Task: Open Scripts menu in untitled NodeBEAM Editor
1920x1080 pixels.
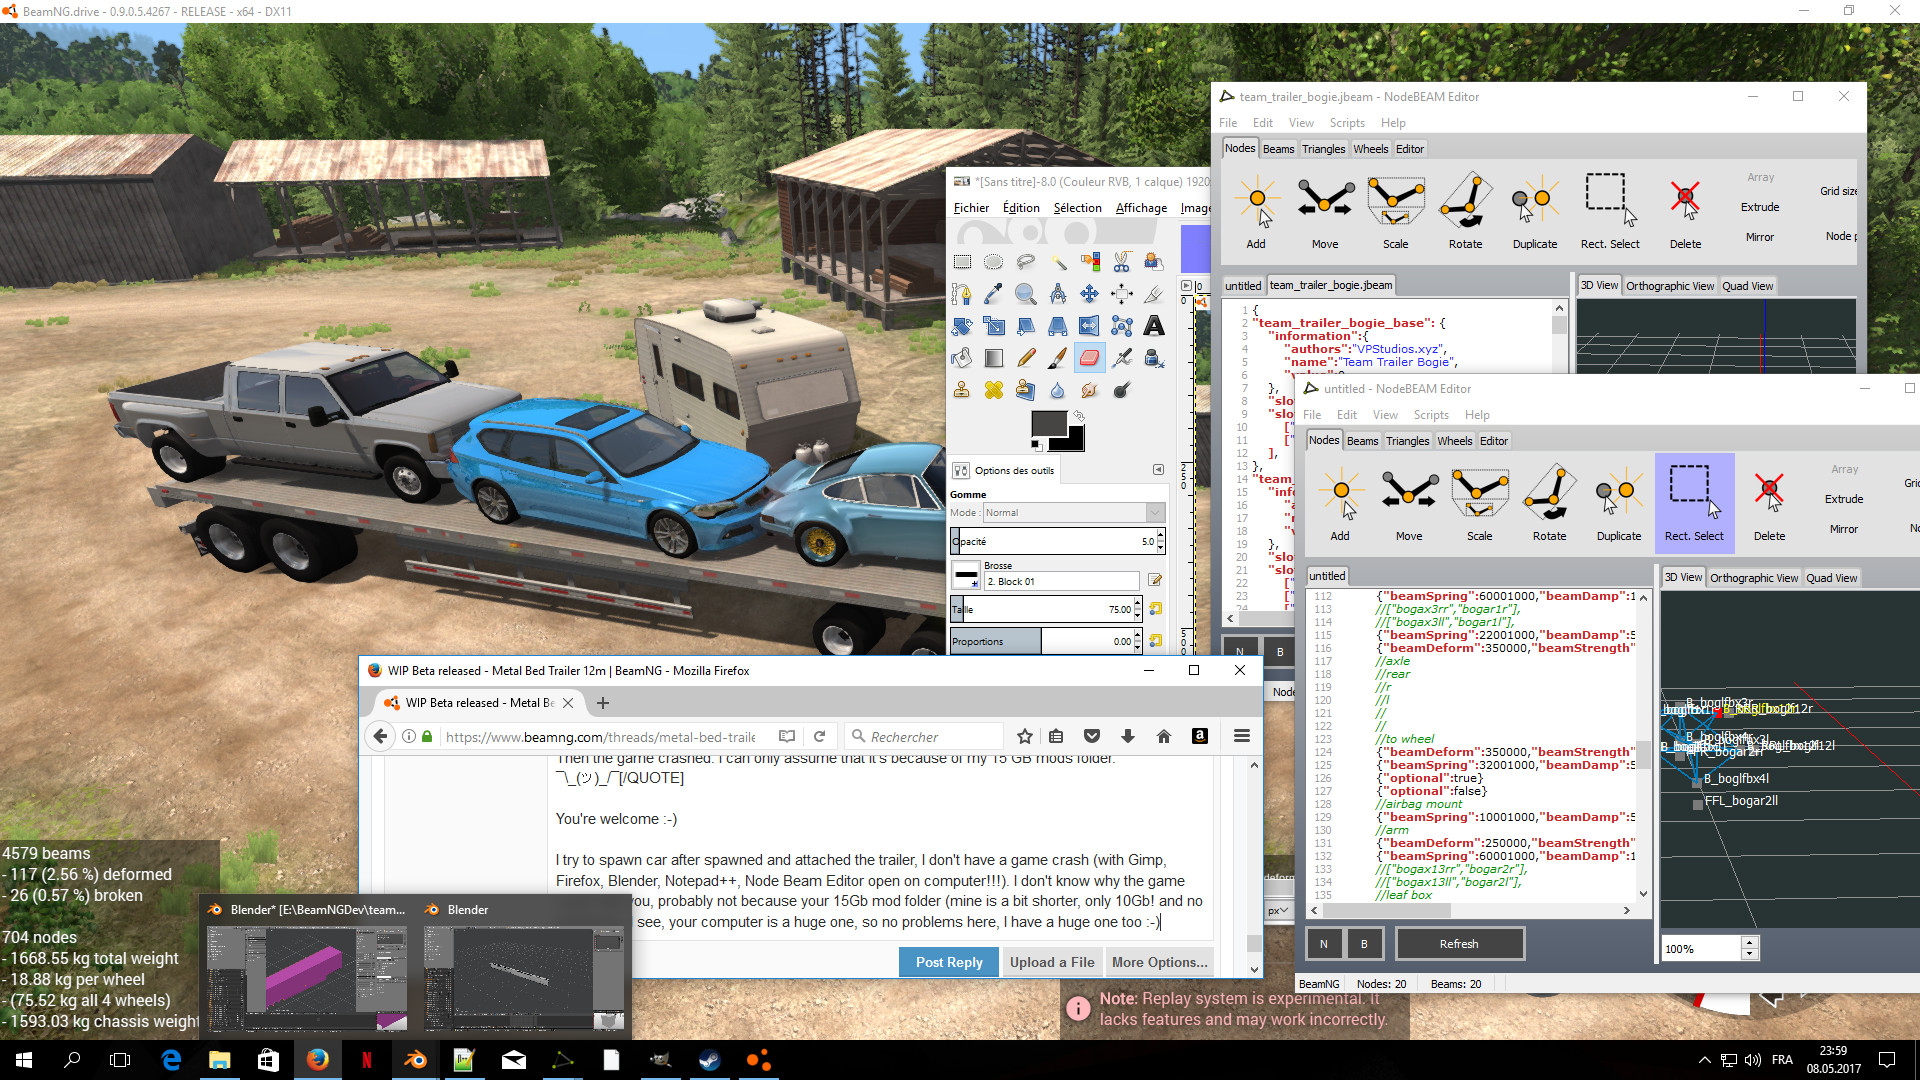Action: click(1431, 415)
